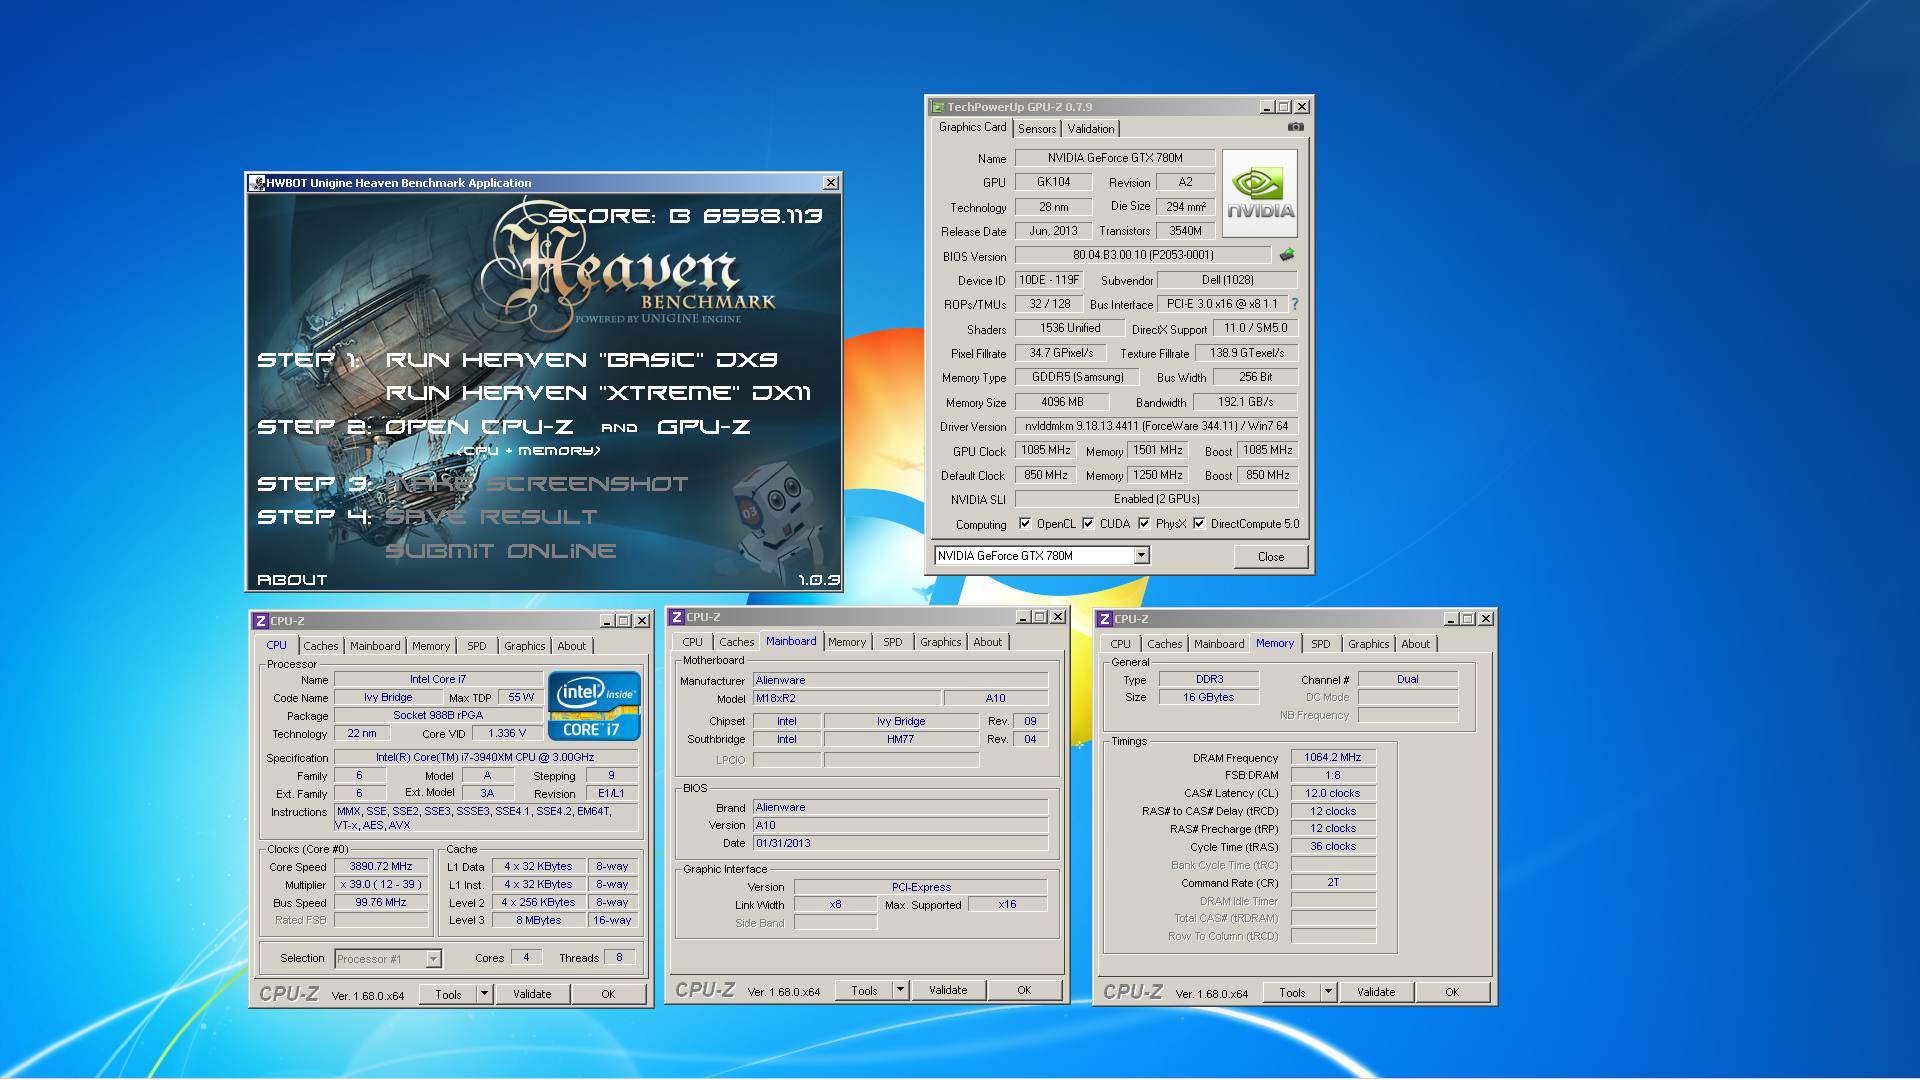Close the HWBOT Heaven Benchmark window

(x=831, y=183)
